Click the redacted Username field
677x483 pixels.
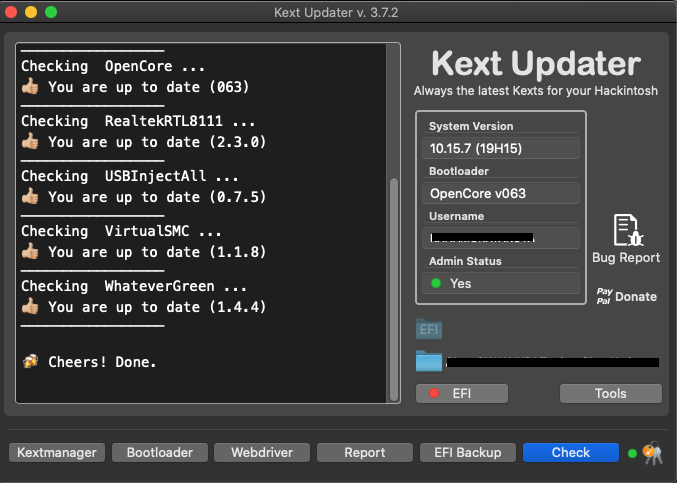pyautogui.click(x=500, y=238)
